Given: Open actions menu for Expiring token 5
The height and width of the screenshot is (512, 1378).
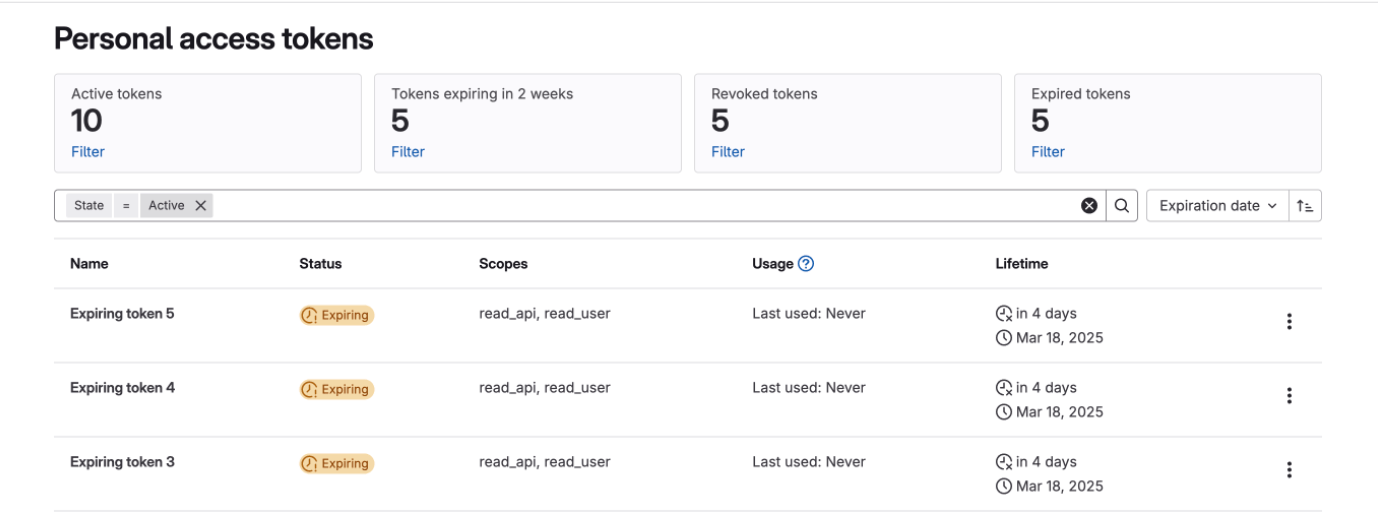Looking at the screenshot, I should click(x=1289, y=322).
